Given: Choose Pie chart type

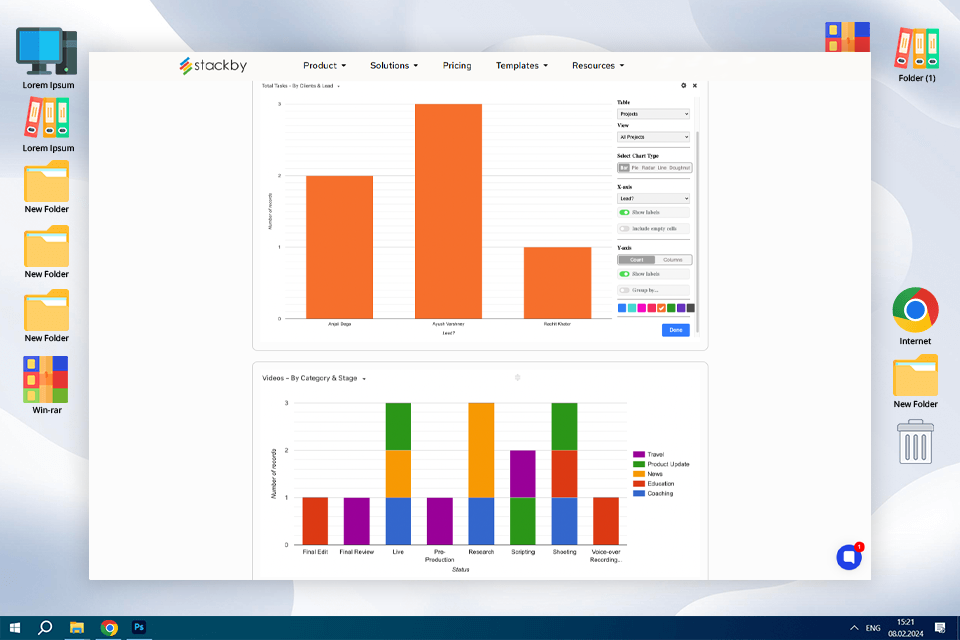Looking at the screenshot, I should [635, 168].
